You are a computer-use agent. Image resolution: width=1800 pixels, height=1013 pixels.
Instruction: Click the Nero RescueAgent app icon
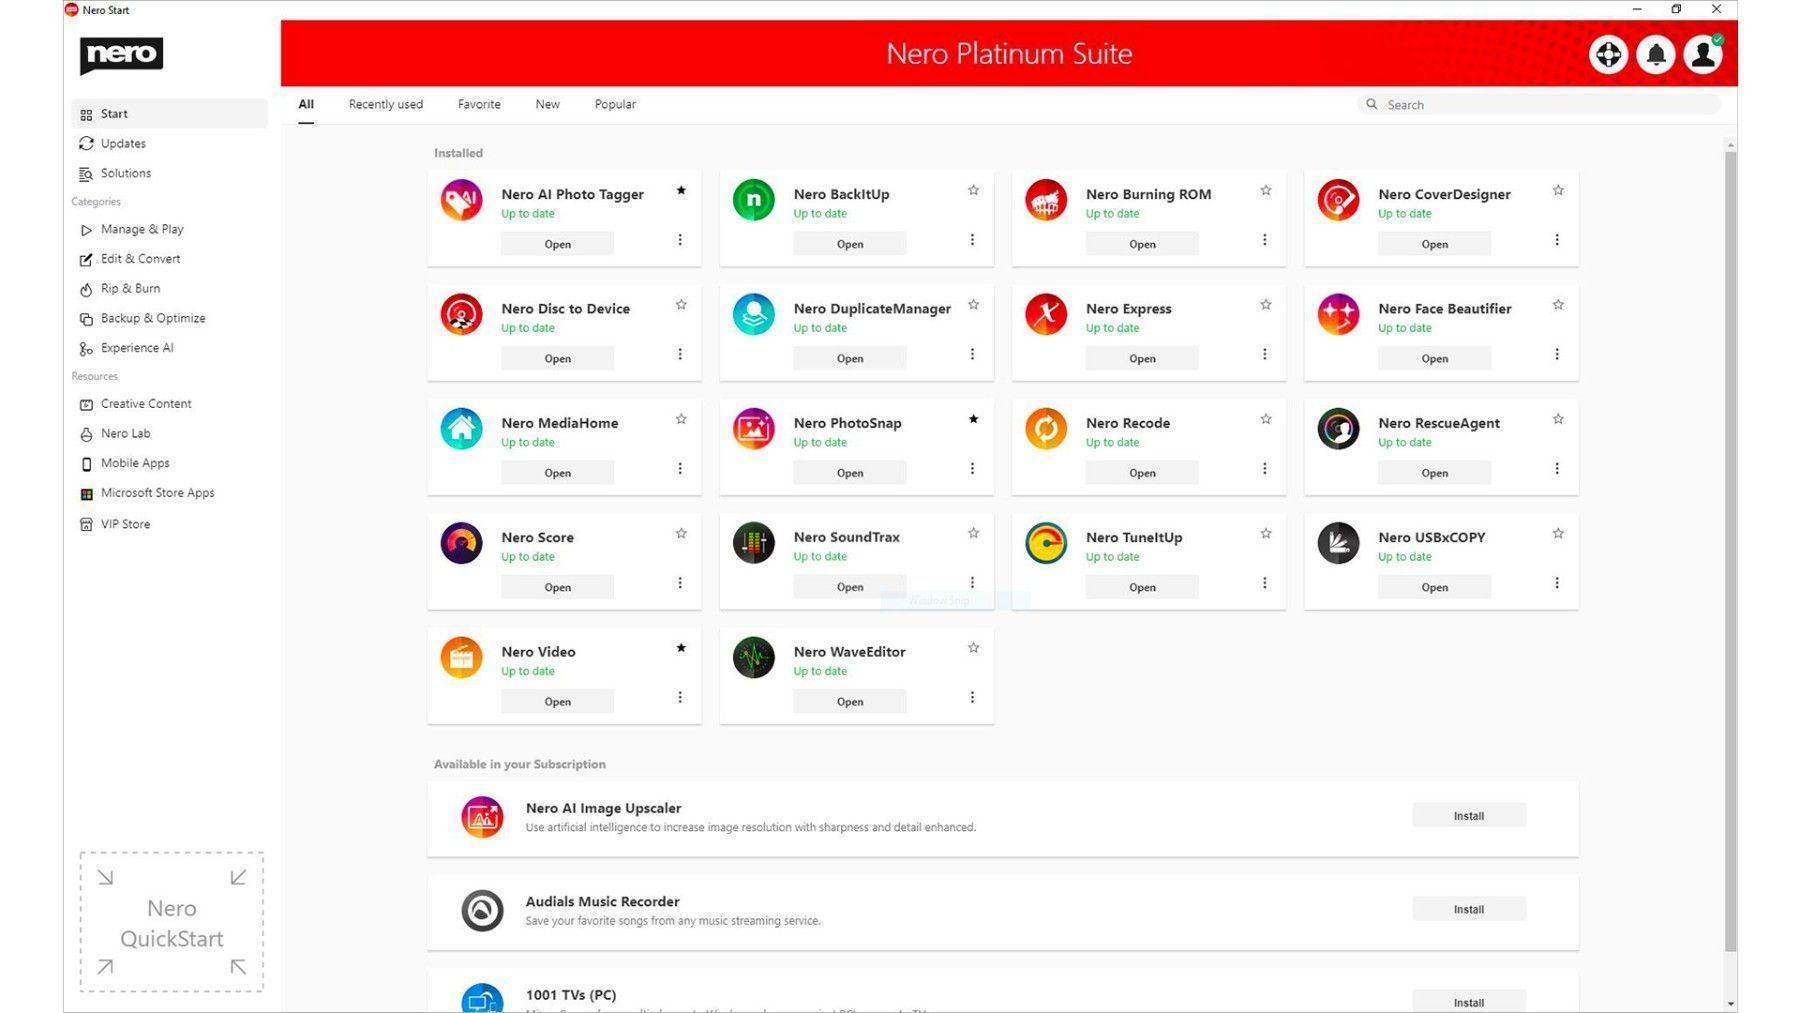(1338, 429)
